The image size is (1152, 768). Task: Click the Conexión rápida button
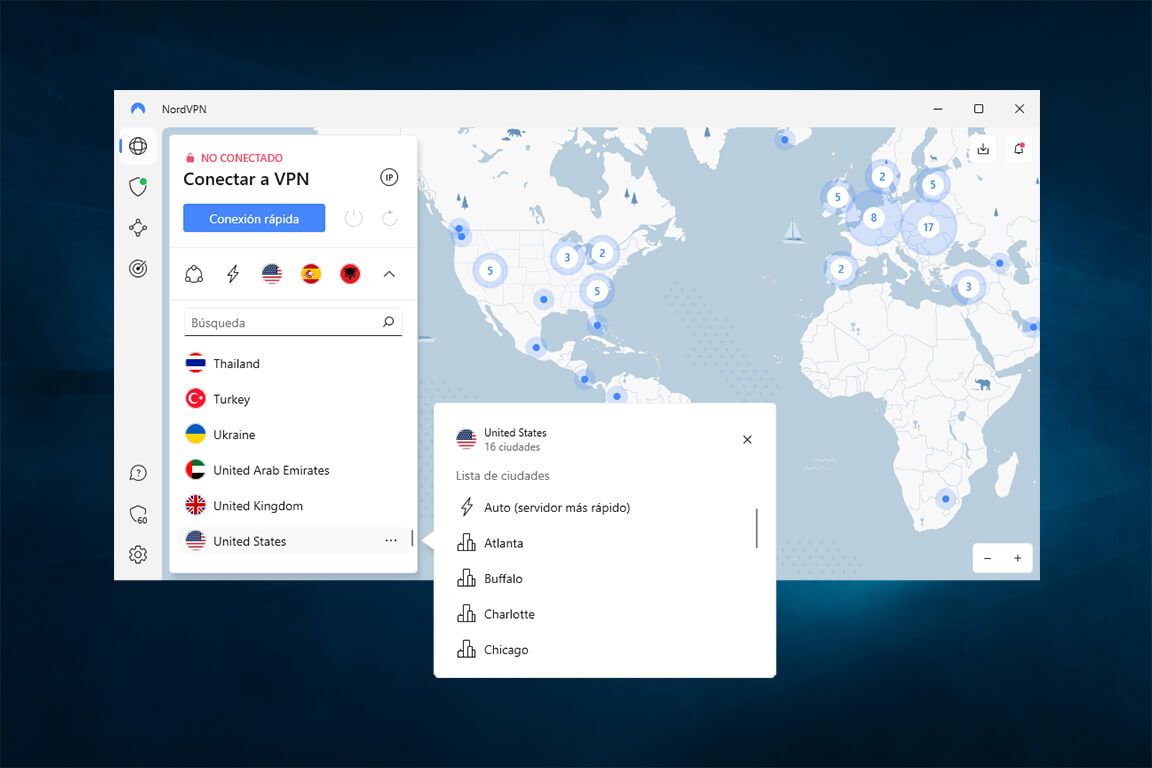[254, 218]
